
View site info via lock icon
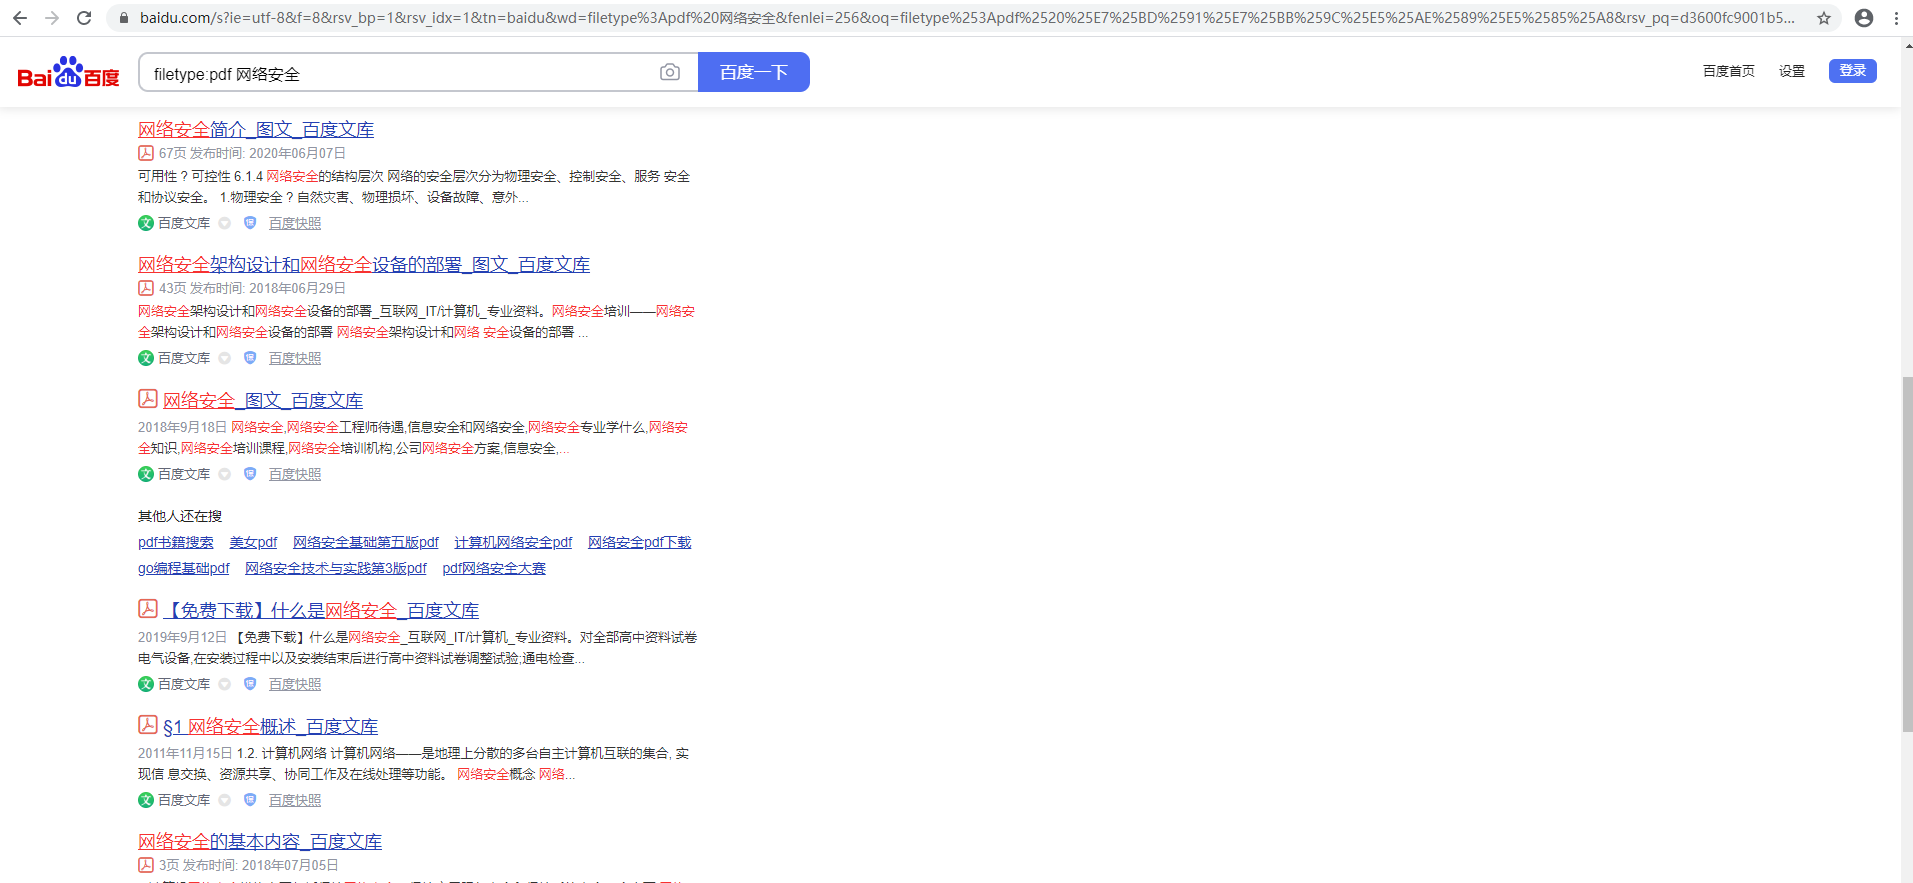click(x=124, y=18)
